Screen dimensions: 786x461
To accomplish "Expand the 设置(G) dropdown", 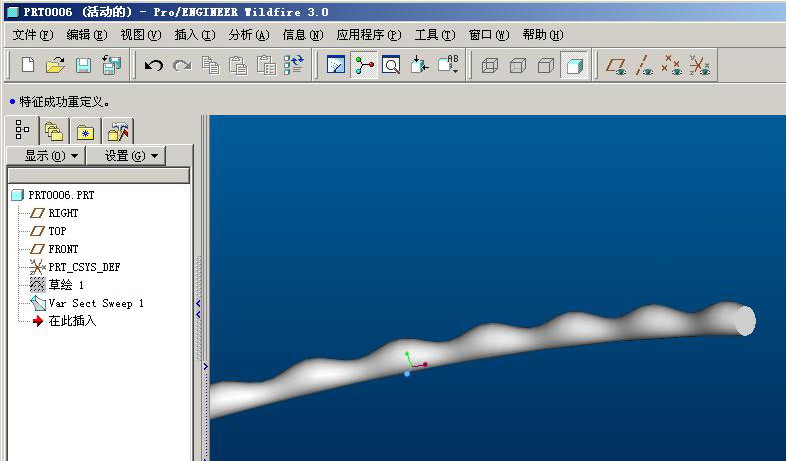I will click(125, 156).
